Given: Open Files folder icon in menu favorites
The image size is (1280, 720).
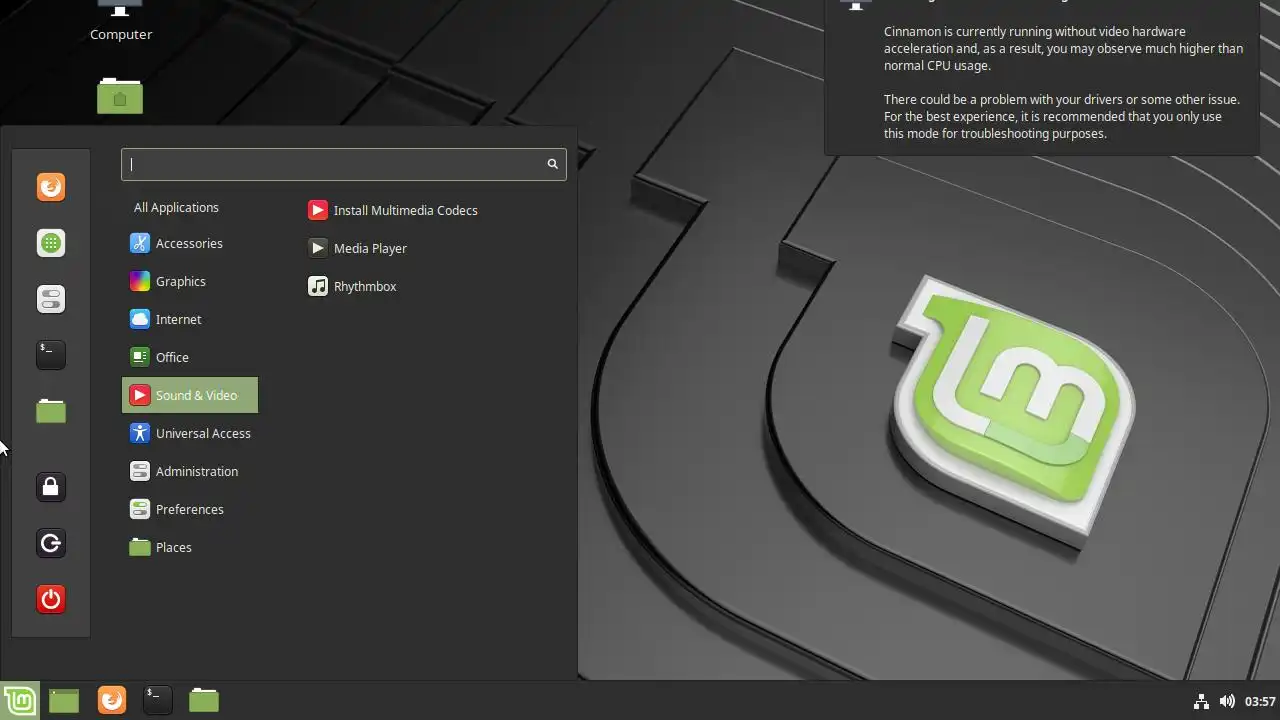Looking at the screenshot, I should (51, 410).
